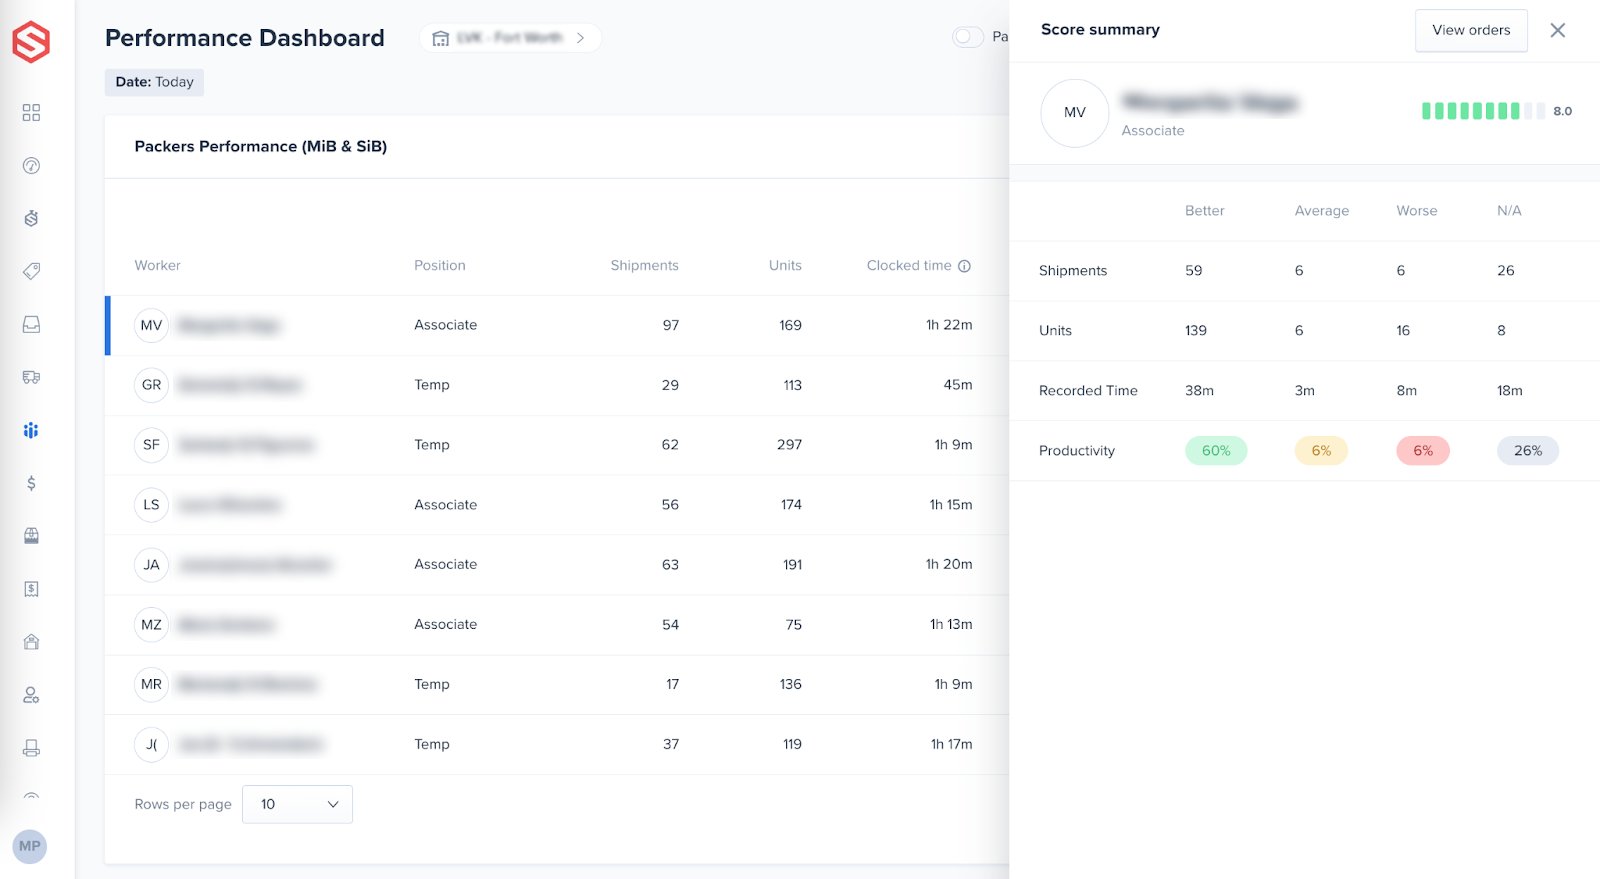Viewport: 1600px width, 879px height.
Task: Click the 1h 20m clocked time cell
Action: 949,565
